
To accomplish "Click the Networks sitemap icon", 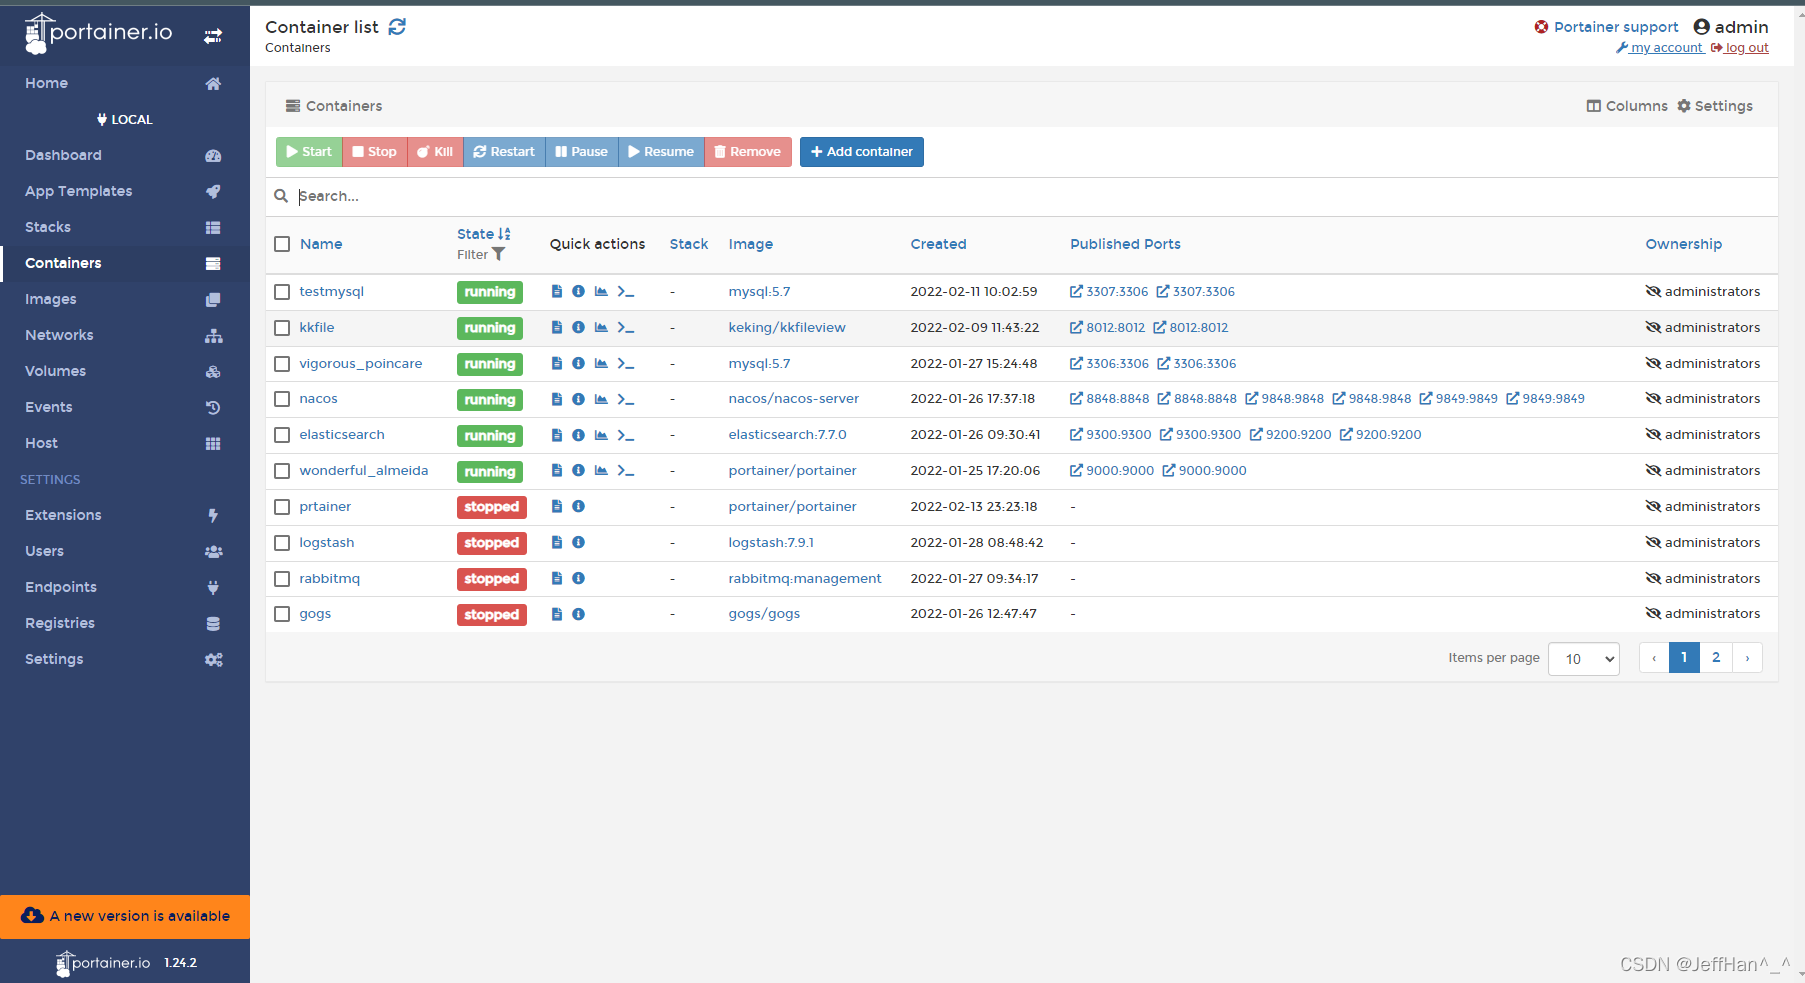I will coord(213,336).
